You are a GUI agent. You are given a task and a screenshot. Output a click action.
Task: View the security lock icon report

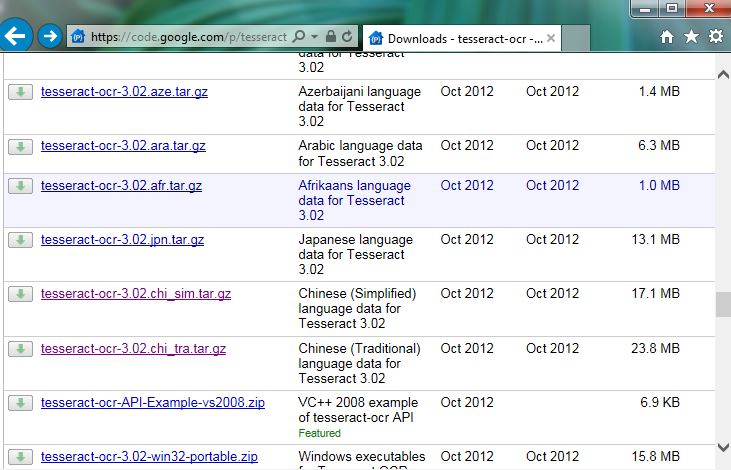pos(331,36)
